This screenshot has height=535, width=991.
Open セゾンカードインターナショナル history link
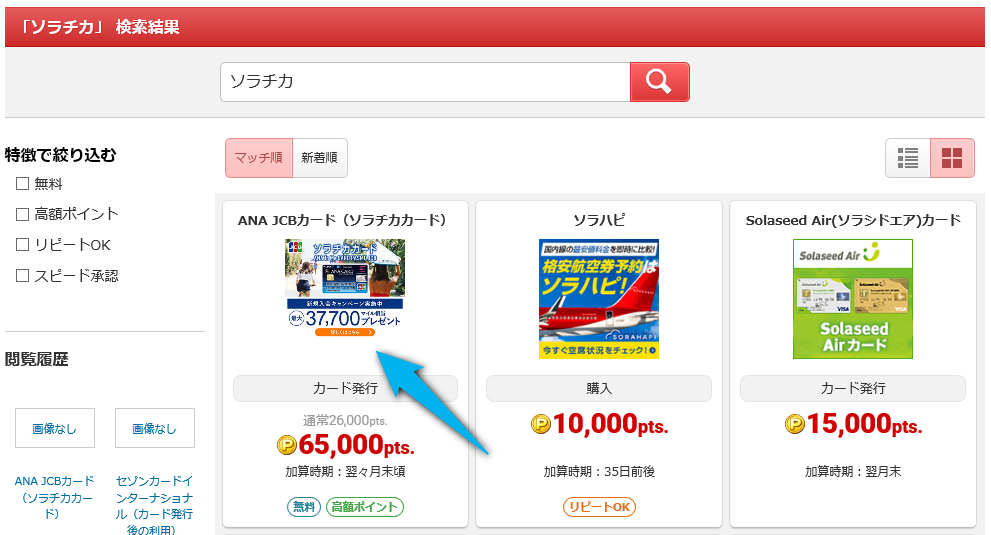(x=154, y=505)
